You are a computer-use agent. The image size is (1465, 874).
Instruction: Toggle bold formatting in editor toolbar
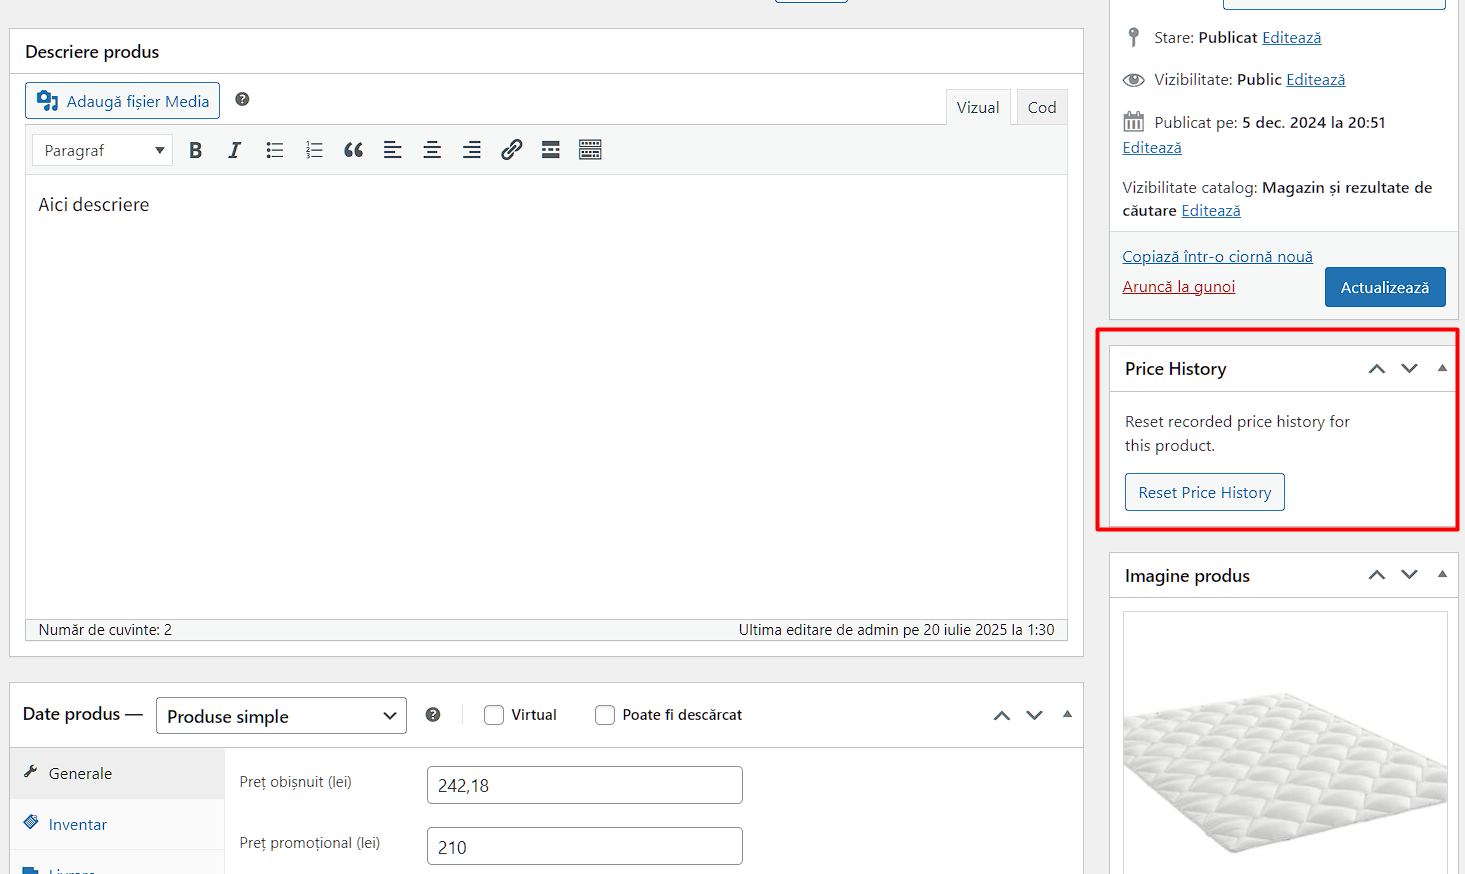[x=196, y=150]
